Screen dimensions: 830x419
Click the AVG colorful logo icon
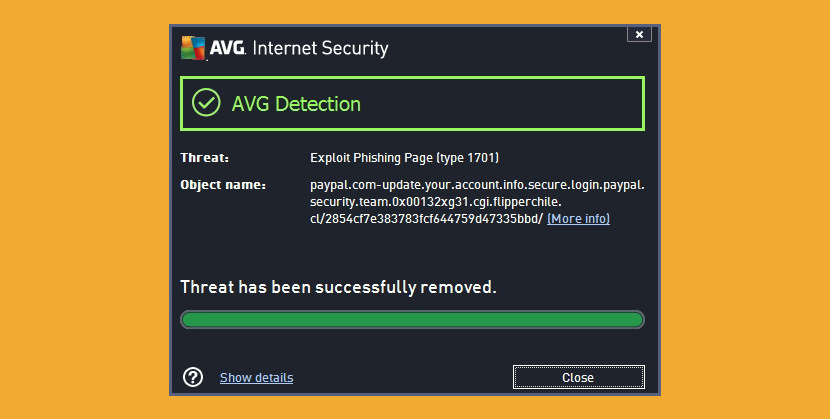click(x=193, y=48)
